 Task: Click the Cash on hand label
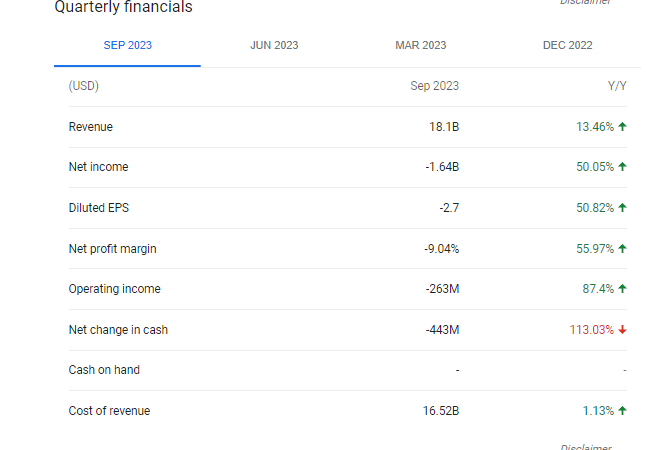pyautogui.click(x=104, y=370)
